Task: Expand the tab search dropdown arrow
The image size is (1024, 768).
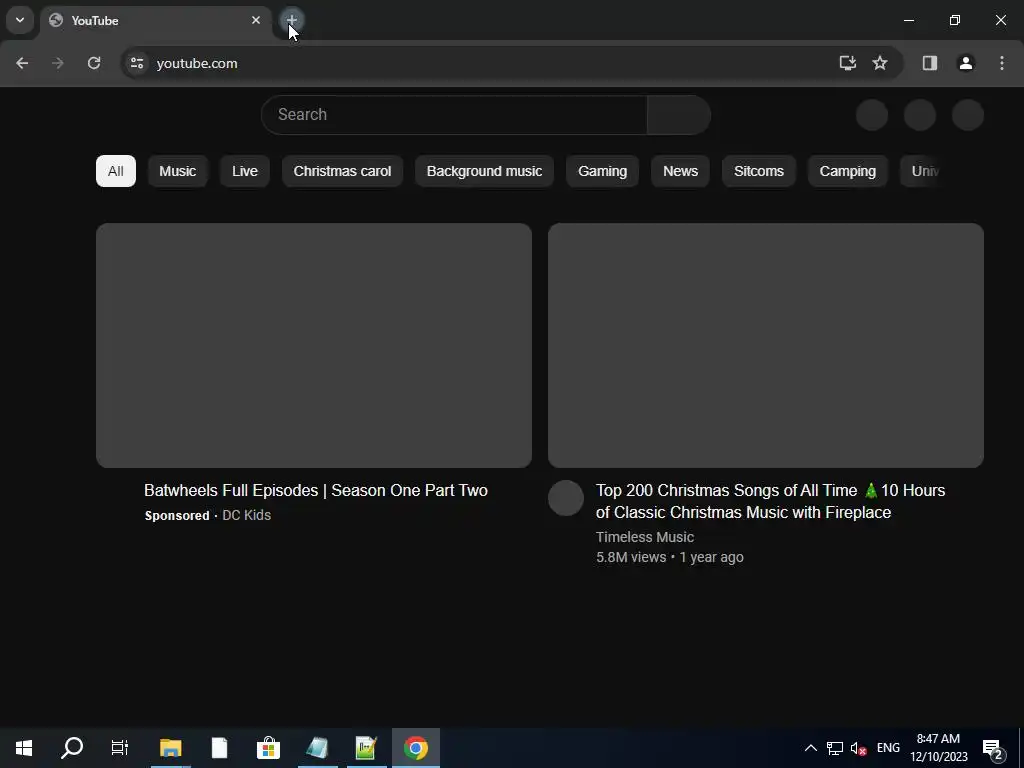Action: (20, 20)
